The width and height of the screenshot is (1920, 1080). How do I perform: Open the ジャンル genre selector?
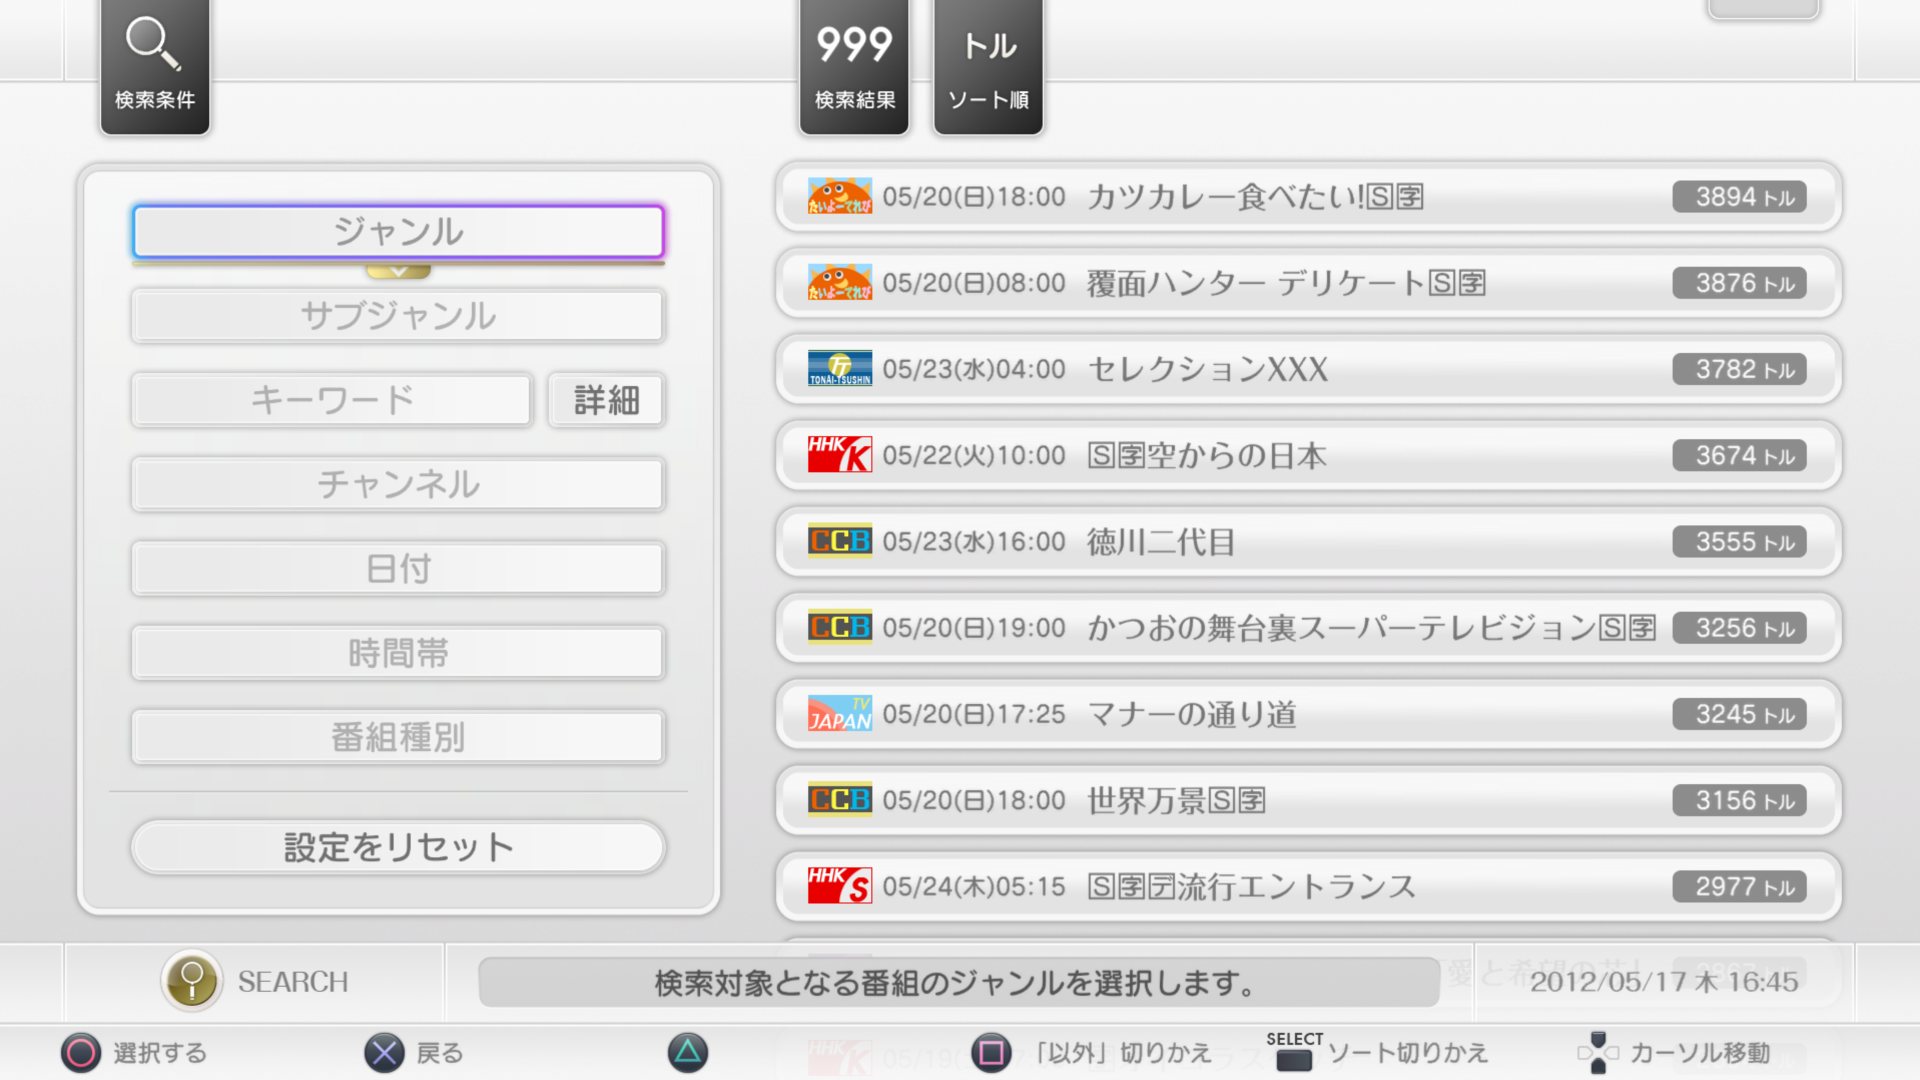point(398,232)
